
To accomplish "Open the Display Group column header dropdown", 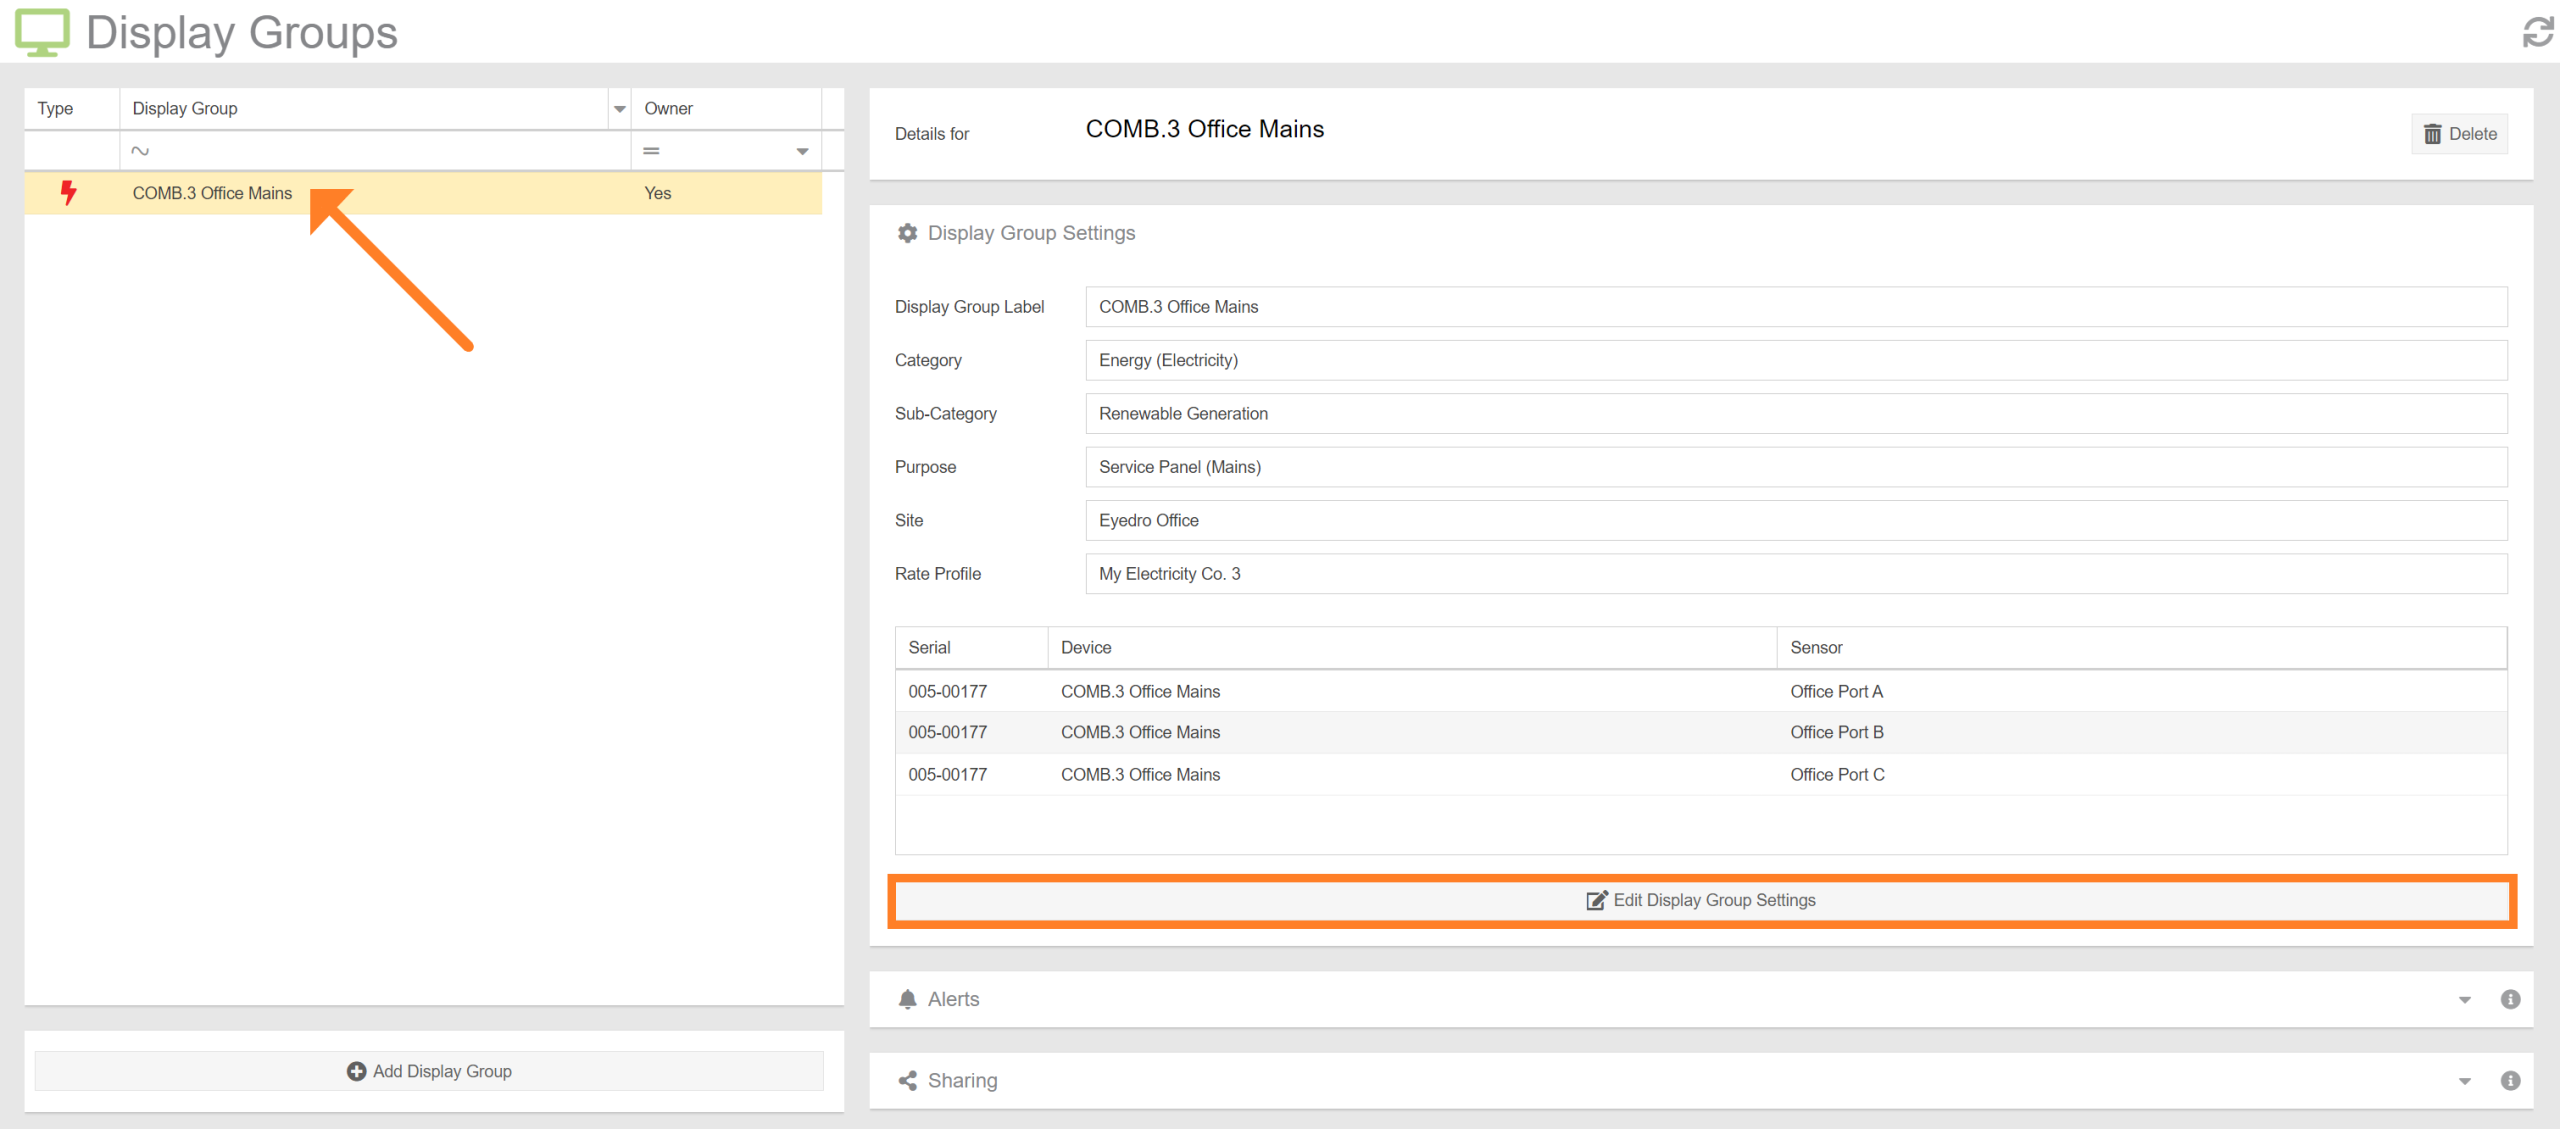I will [619, 108].
